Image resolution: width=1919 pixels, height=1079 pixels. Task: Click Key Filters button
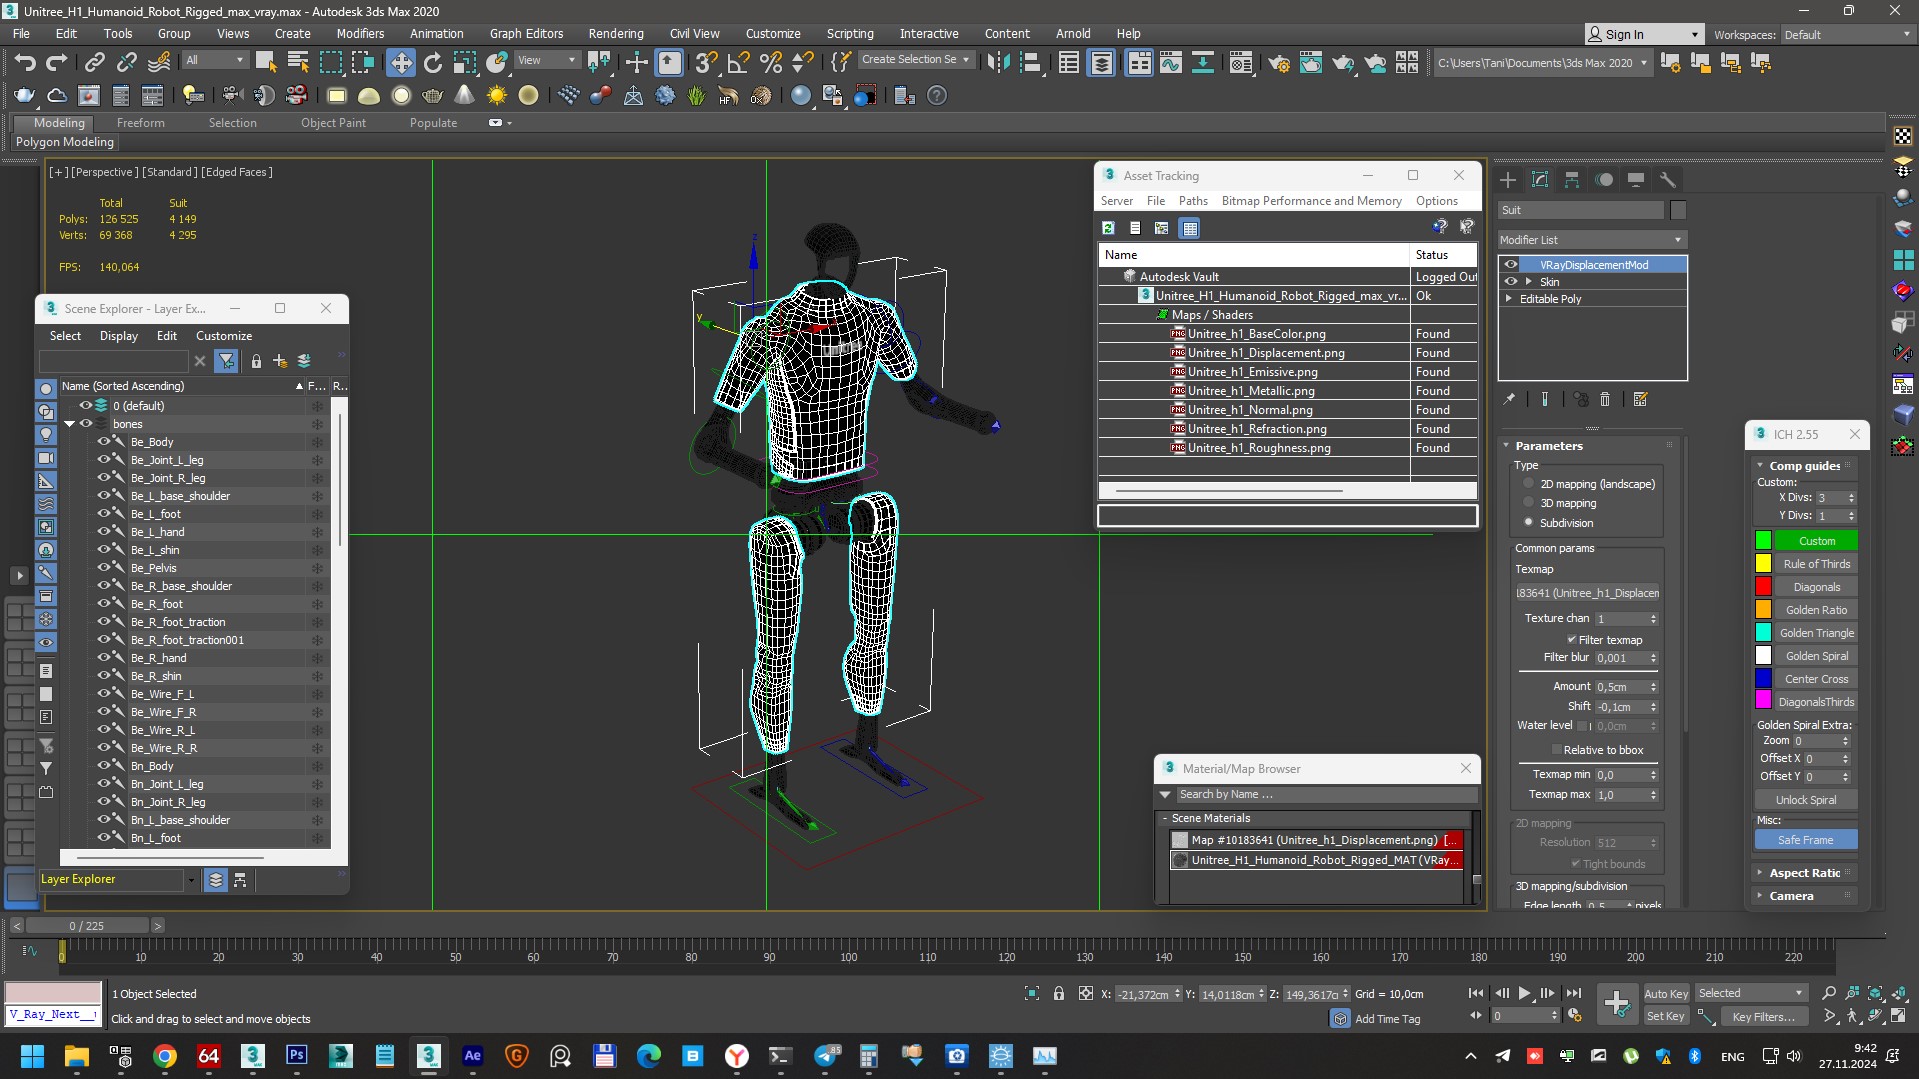point(1762,1017)
